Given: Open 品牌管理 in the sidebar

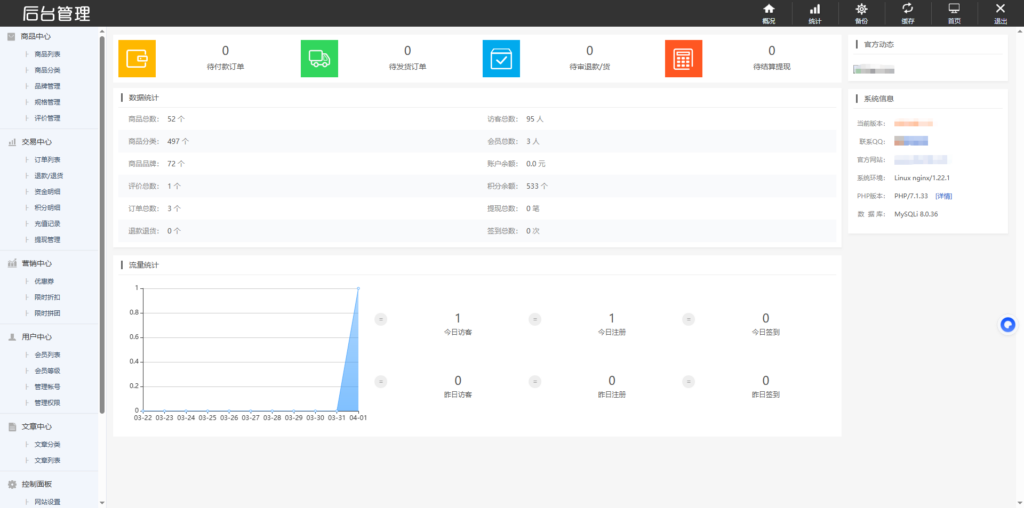Looking at the screenshot, I should [x=47, y=86].
